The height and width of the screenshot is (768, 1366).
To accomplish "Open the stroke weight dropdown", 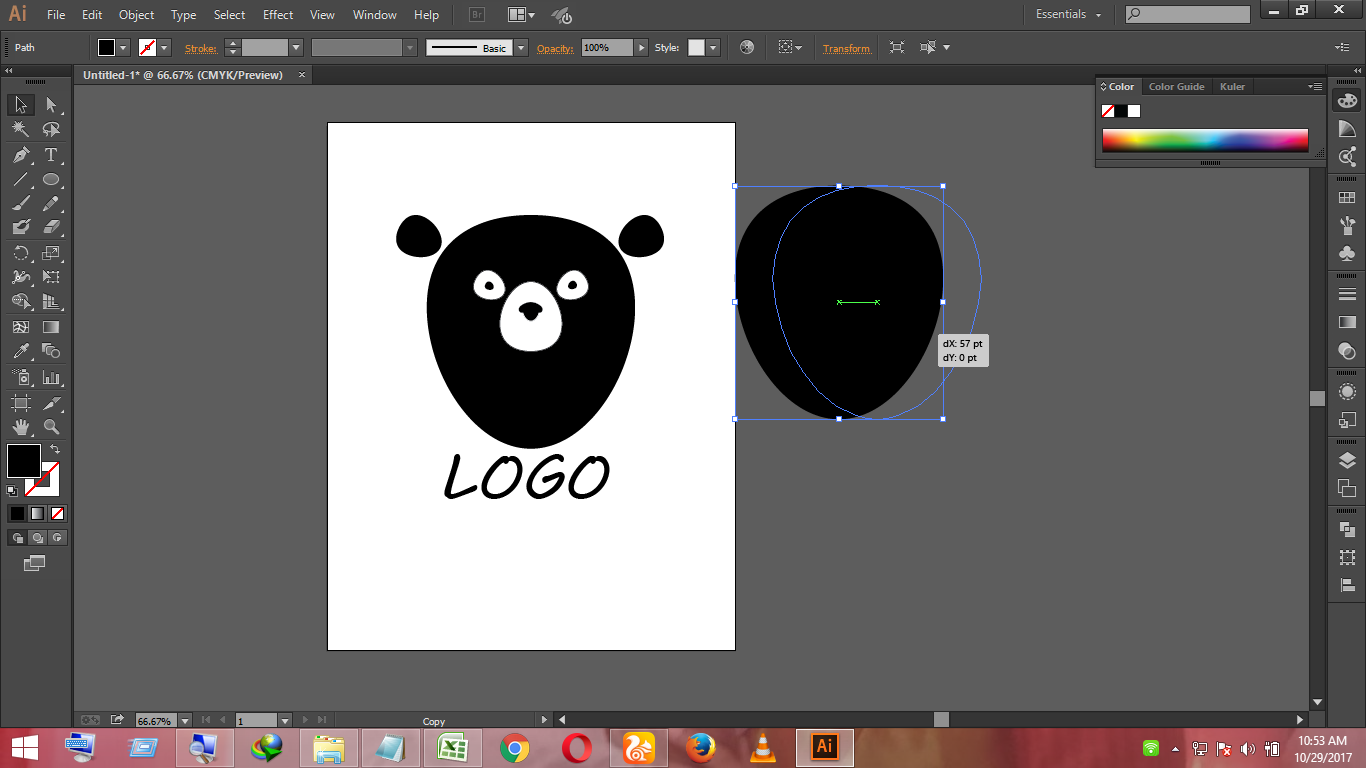I will point(296,47).
